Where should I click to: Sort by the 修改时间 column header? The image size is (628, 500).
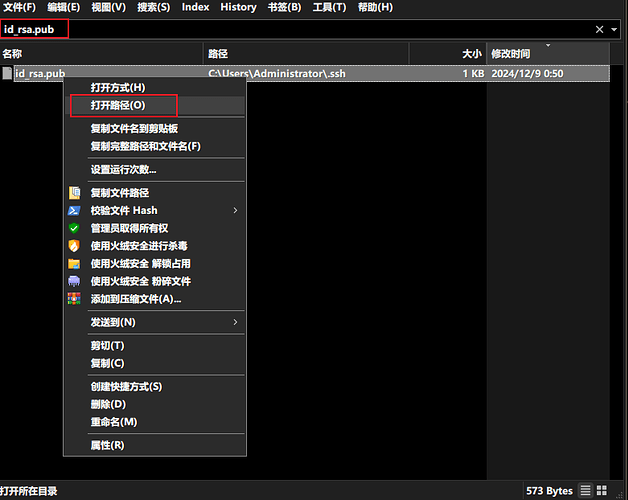point(548,54)
